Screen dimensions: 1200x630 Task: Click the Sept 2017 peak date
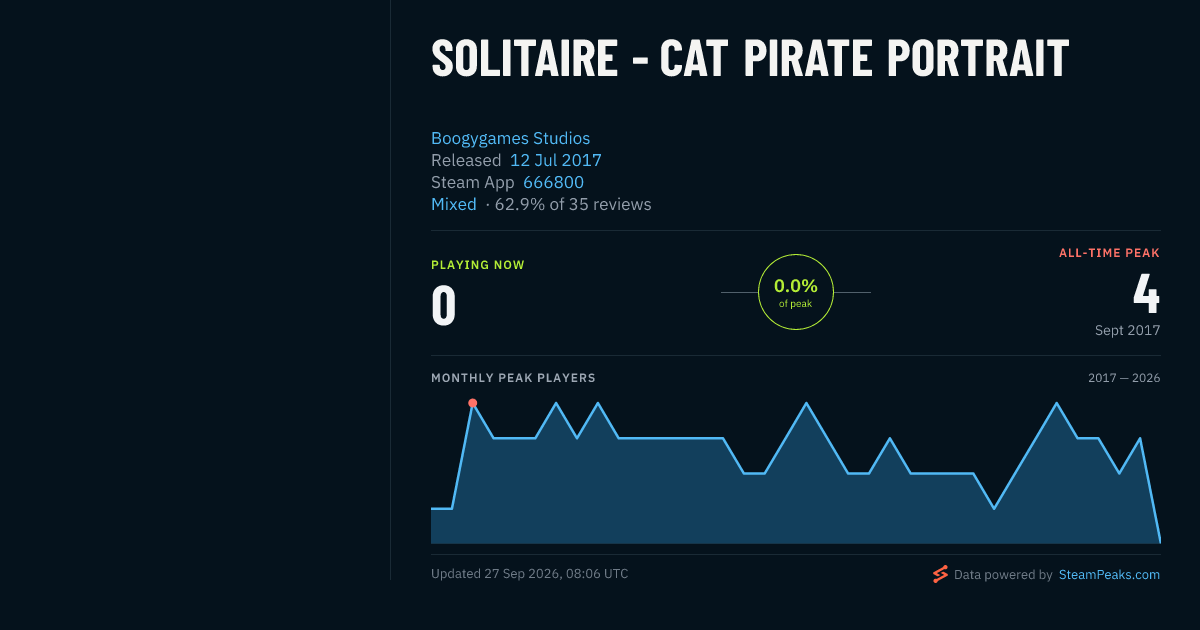pos(1127,330)
